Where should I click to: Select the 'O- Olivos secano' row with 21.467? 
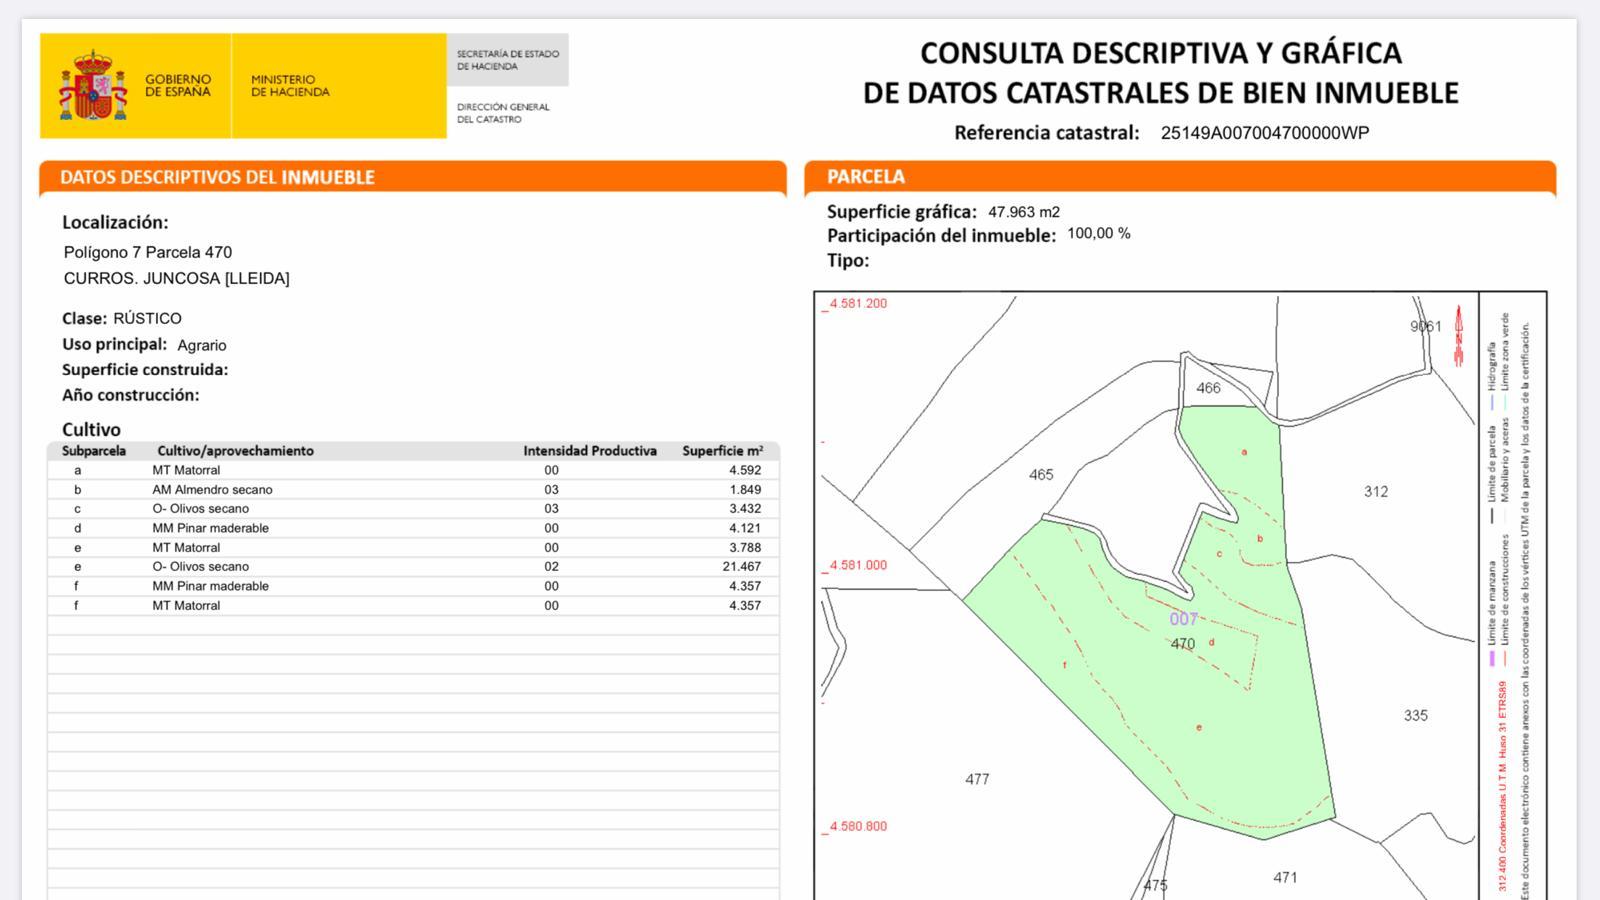[x=200, y=566]
